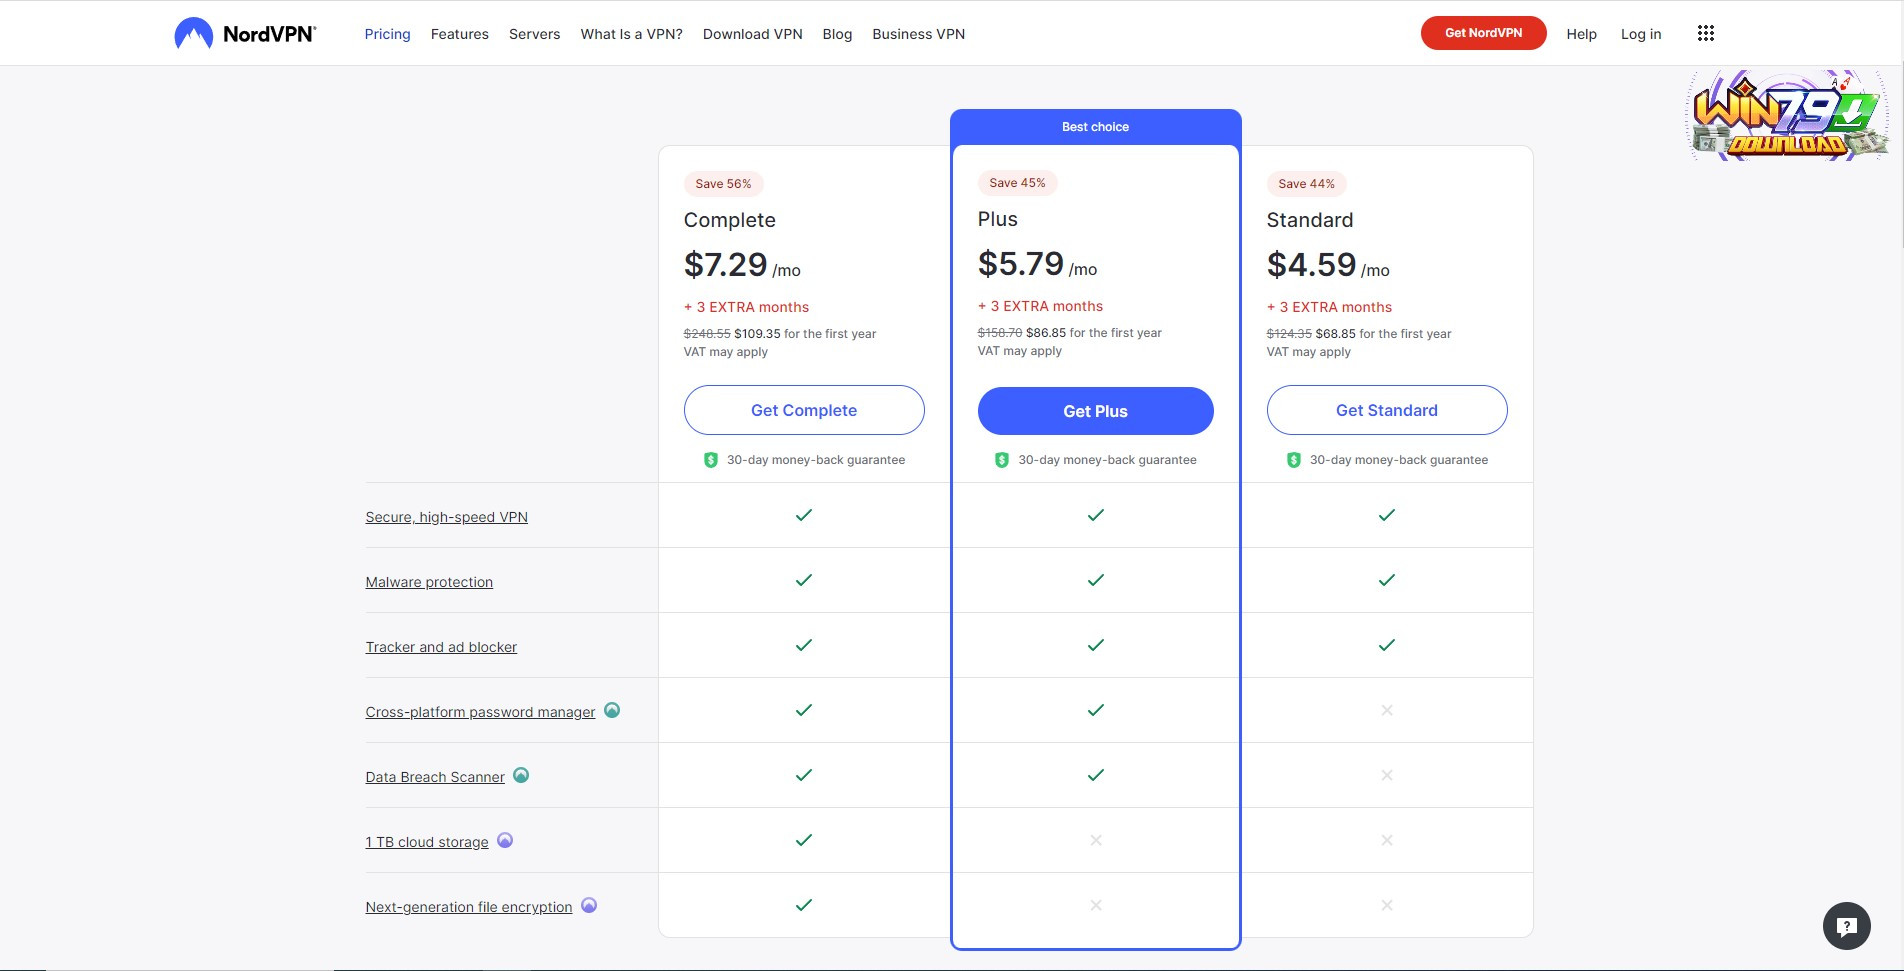Click Standard cross for 1 TB cloud storage
The image size is (1904, 971).
click(1387, 840)
